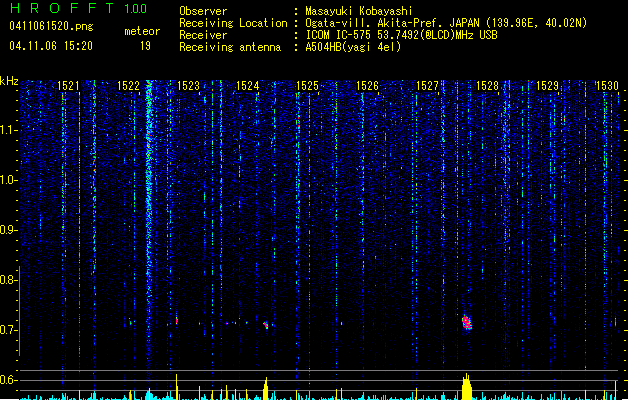Viewport: 629px width, 400px height.
Task: Click the 0.7 kHz axis tick label
Action: (x=8, y=330)
